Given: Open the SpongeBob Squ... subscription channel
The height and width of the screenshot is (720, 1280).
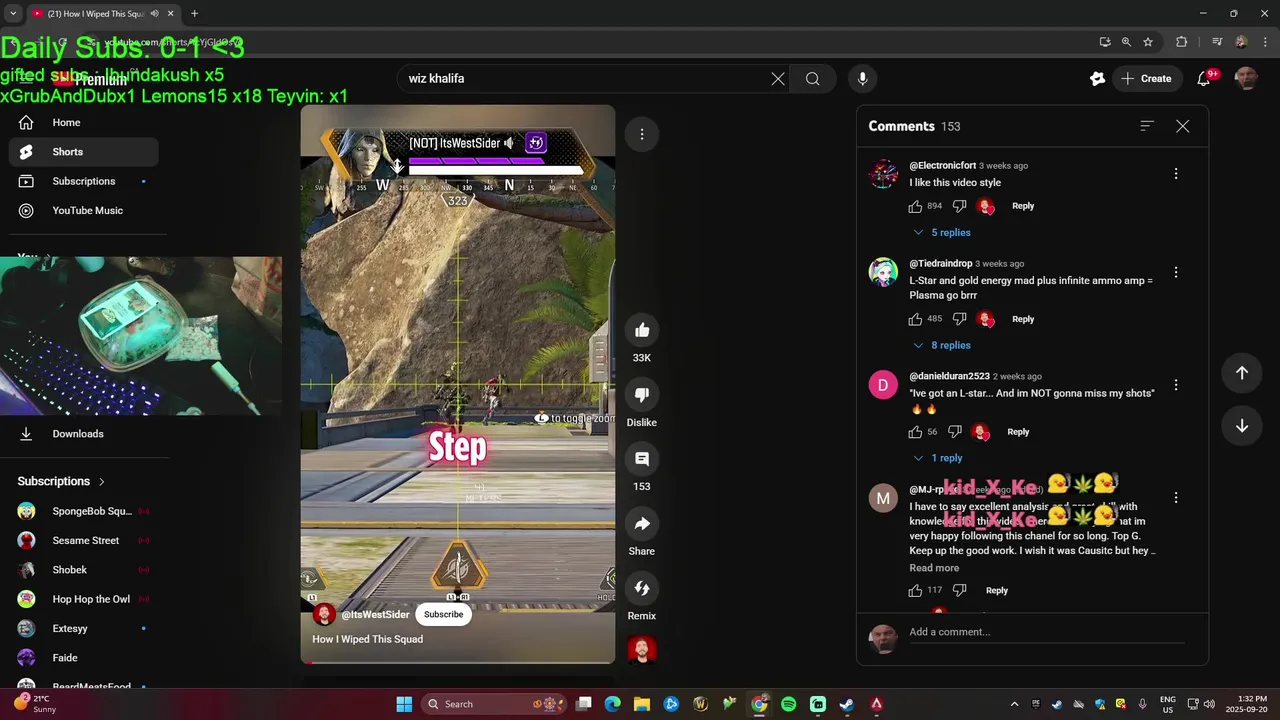Looking at the screenshot, I should coord(84,511).
